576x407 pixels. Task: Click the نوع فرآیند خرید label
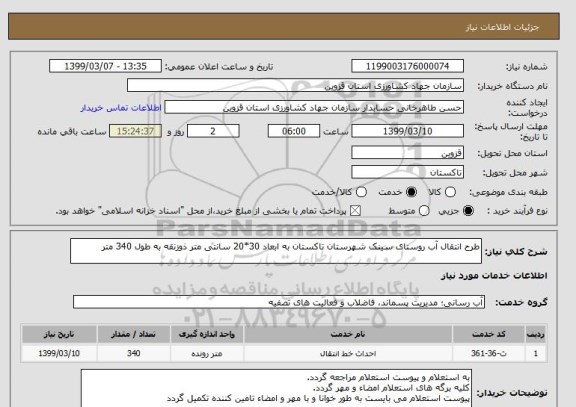click(x=517, y=211)
